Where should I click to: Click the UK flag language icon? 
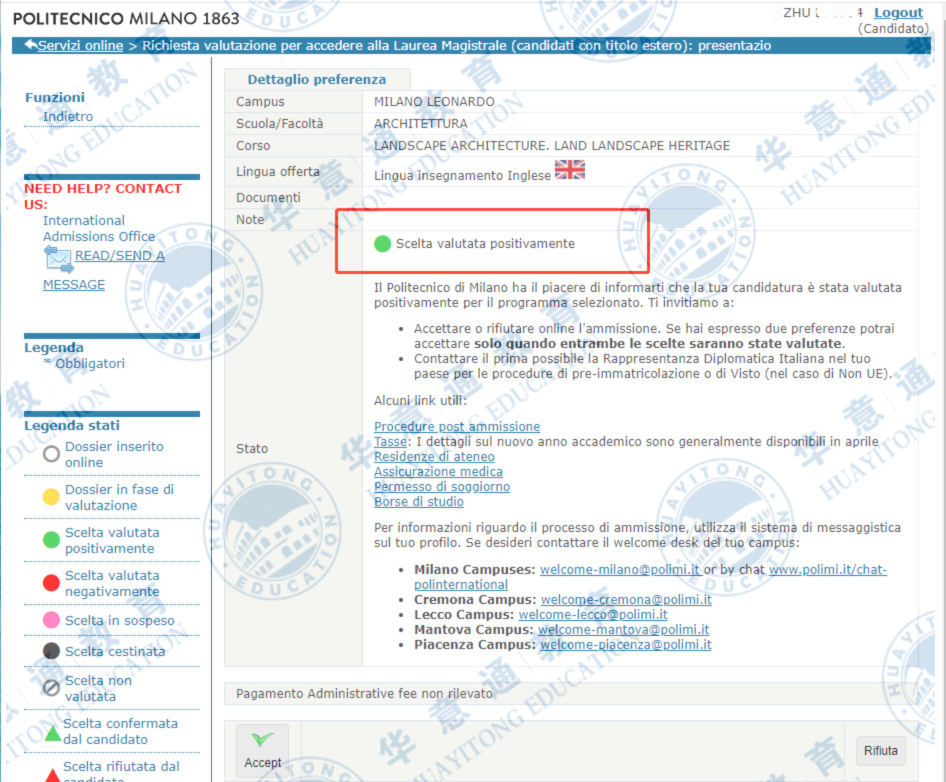[x=570, y=170]
